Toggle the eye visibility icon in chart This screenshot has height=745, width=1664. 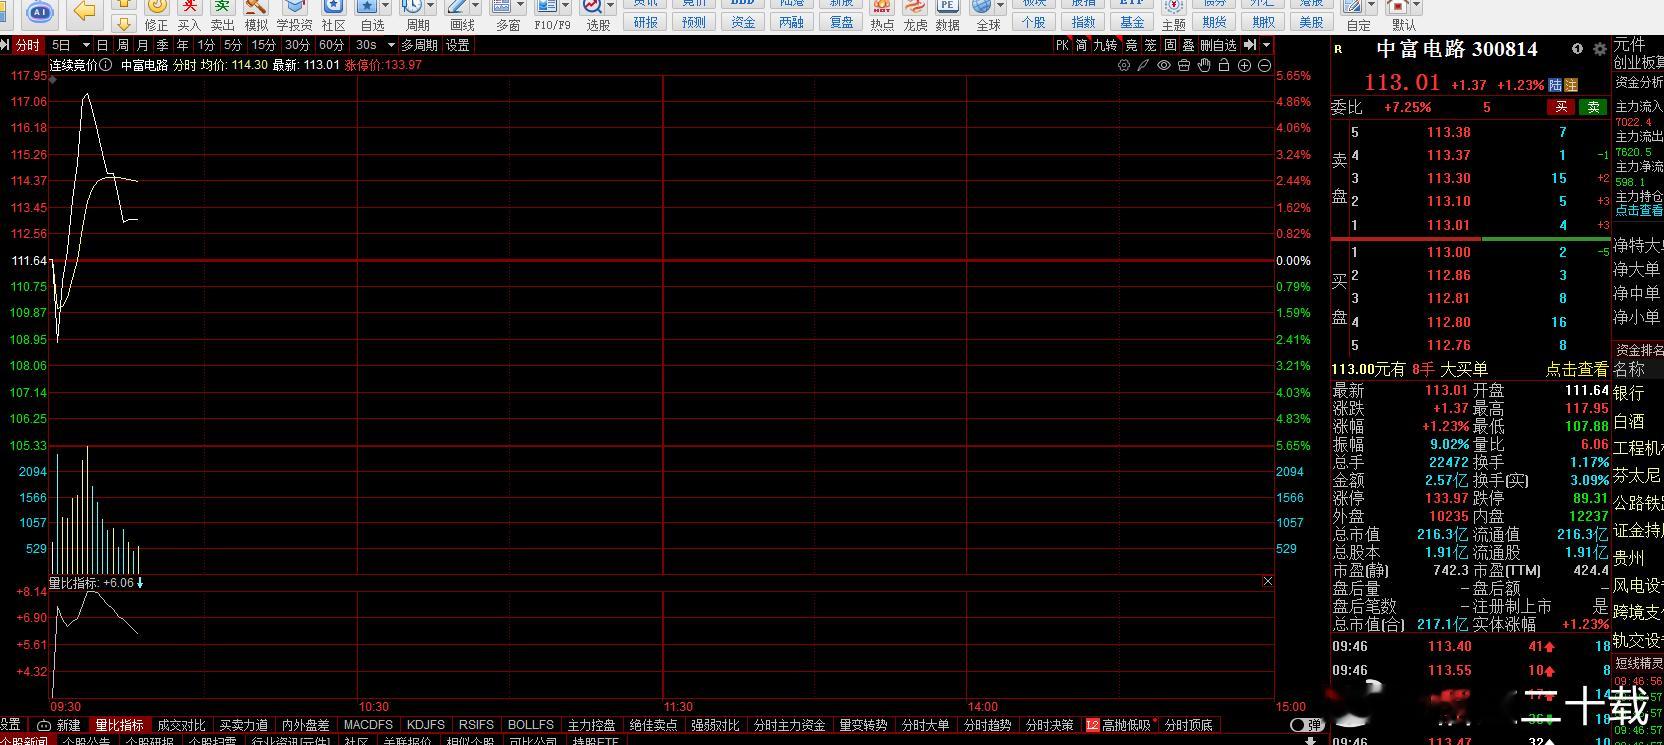click(x=1164, y=65)
